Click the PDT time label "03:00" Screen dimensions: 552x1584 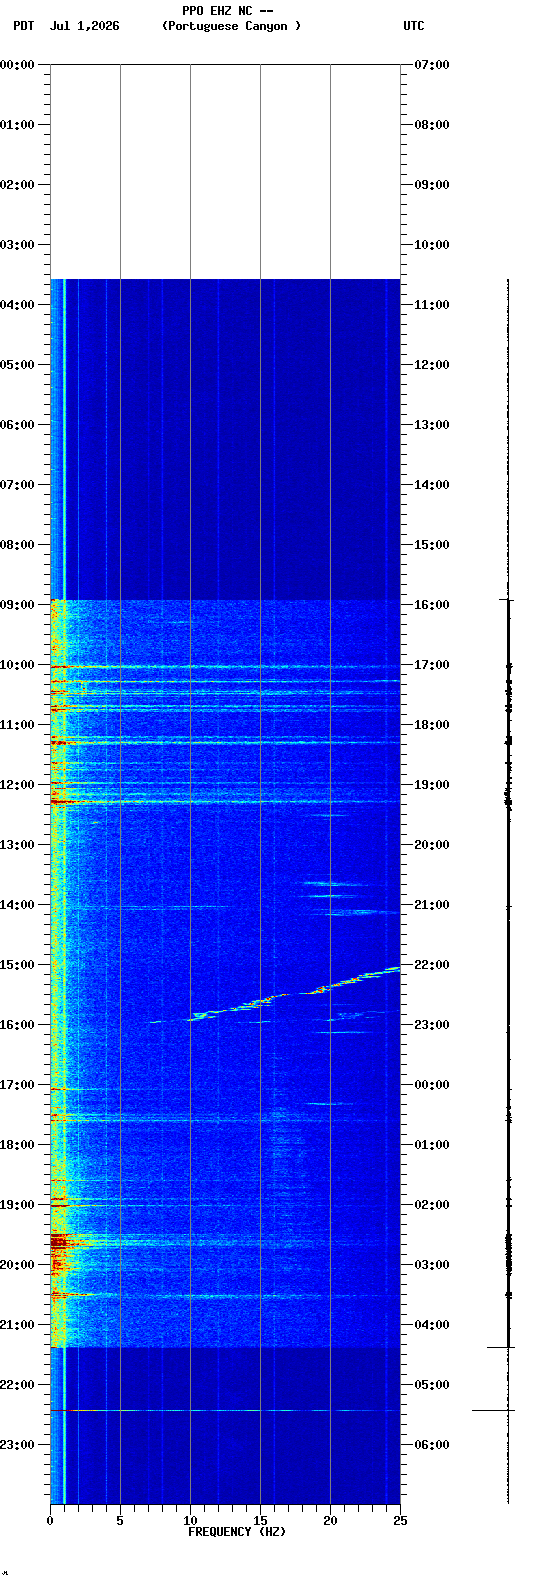[x=18, y=245]
